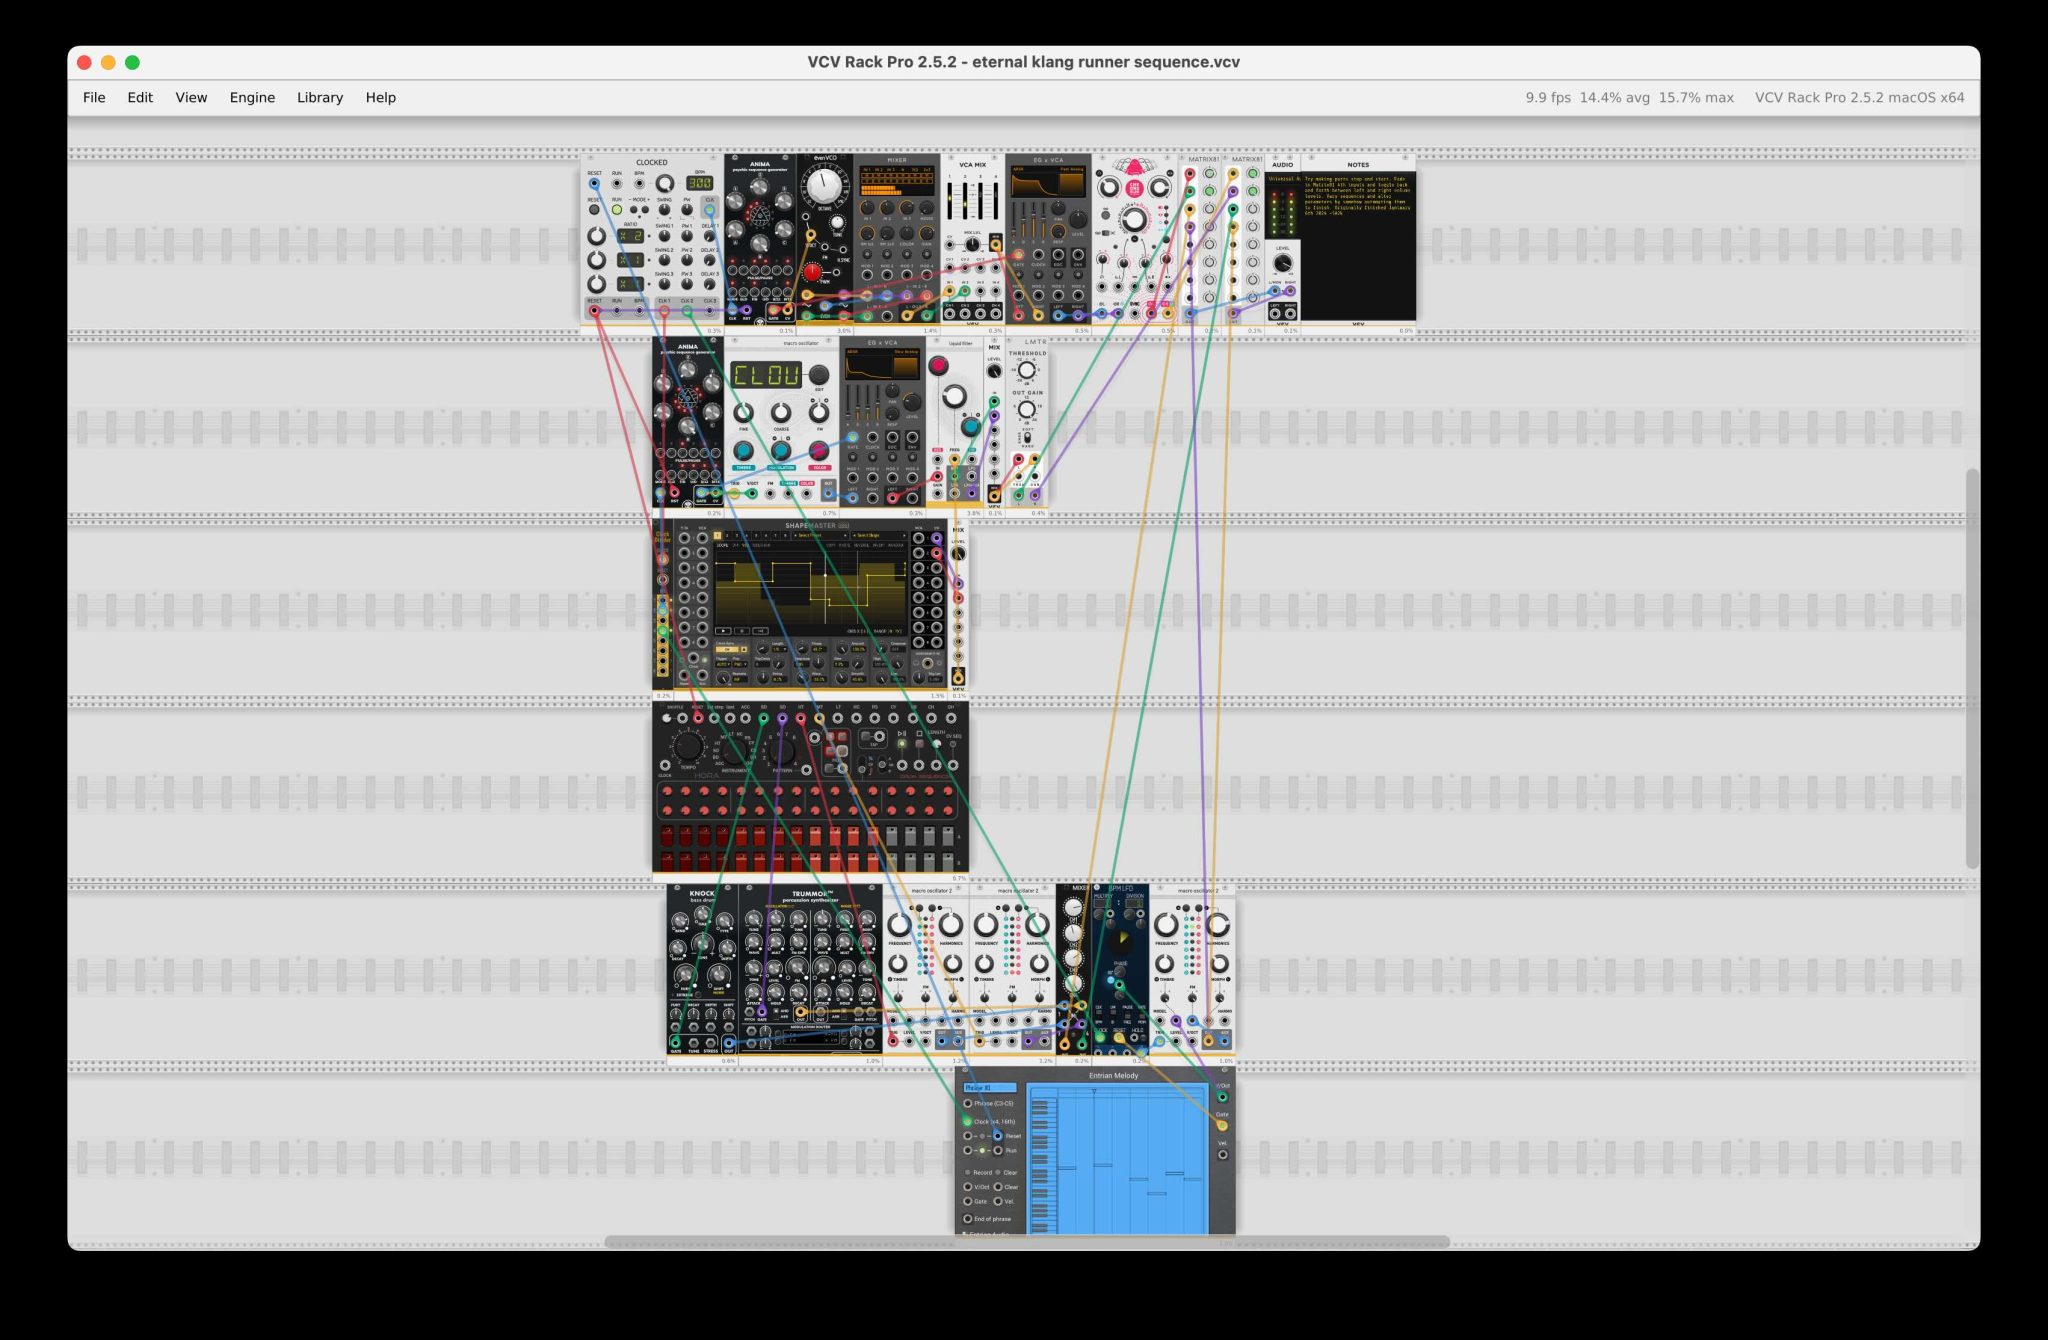Toggle ShapeMaster's Clock Sync ON switch
2048x1340 pixels.
pos(727,649)
